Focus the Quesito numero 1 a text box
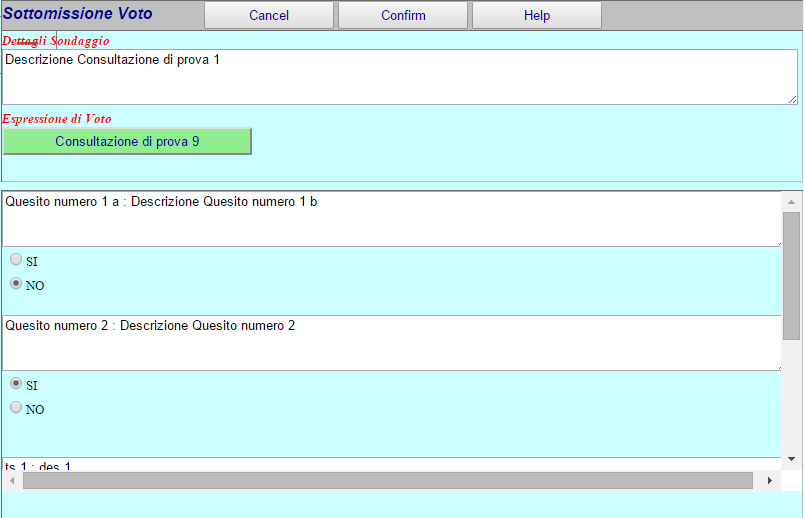 [x=390, y=219]
